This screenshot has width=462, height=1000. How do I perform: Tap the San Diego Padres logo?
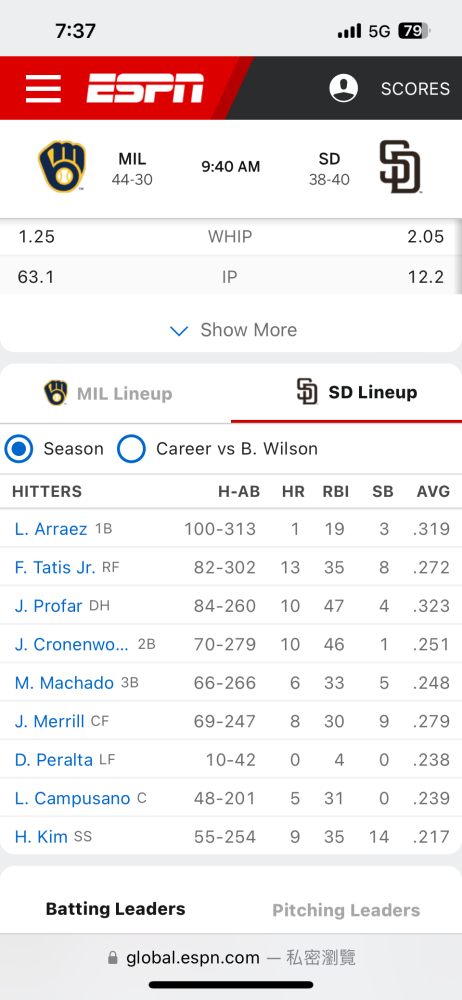click(x=400, y=166)
